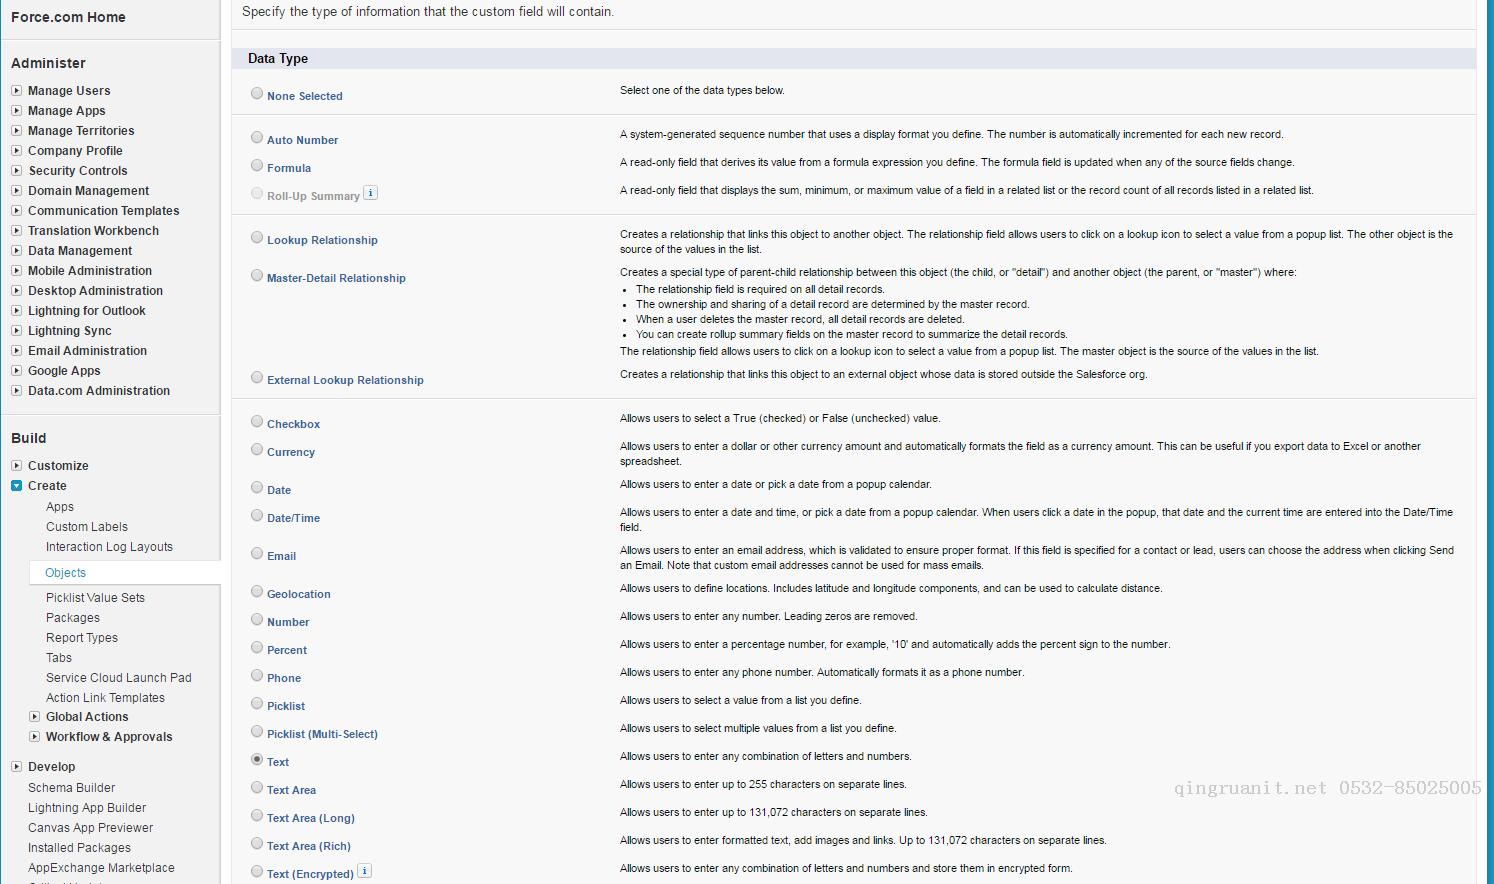Select Geolocation radio button
This screenshot has height=884, width=1494.
point(257,591)
